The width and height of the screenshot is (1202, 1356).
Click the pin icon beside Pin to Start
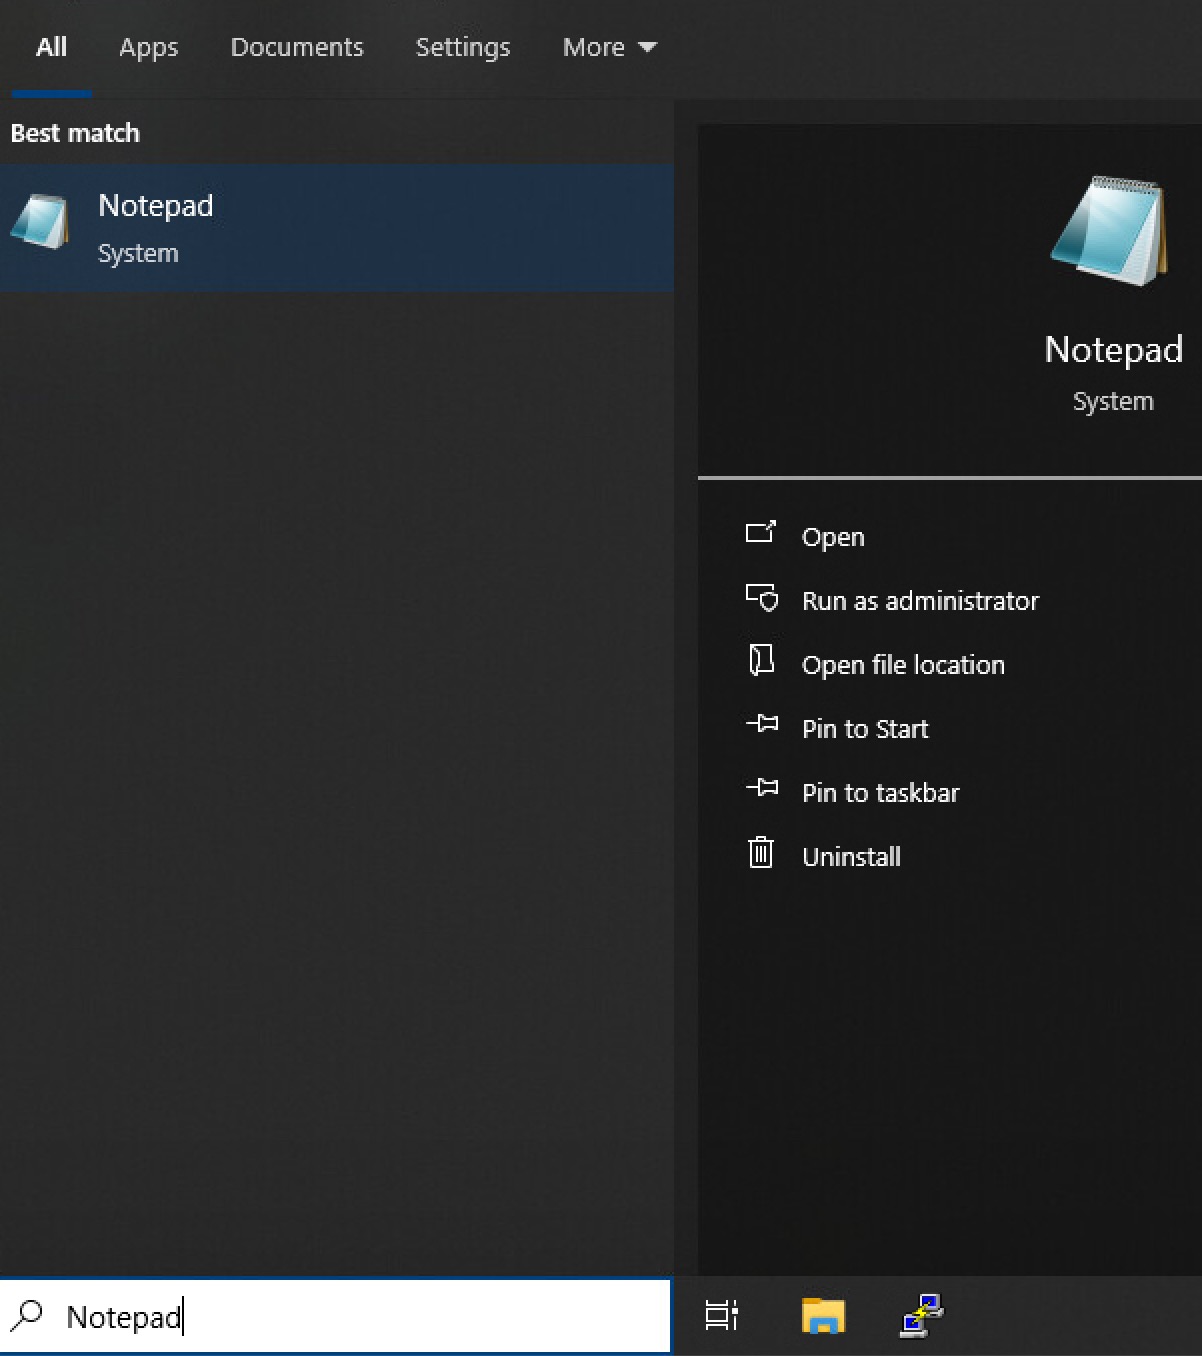coord(762,723)
